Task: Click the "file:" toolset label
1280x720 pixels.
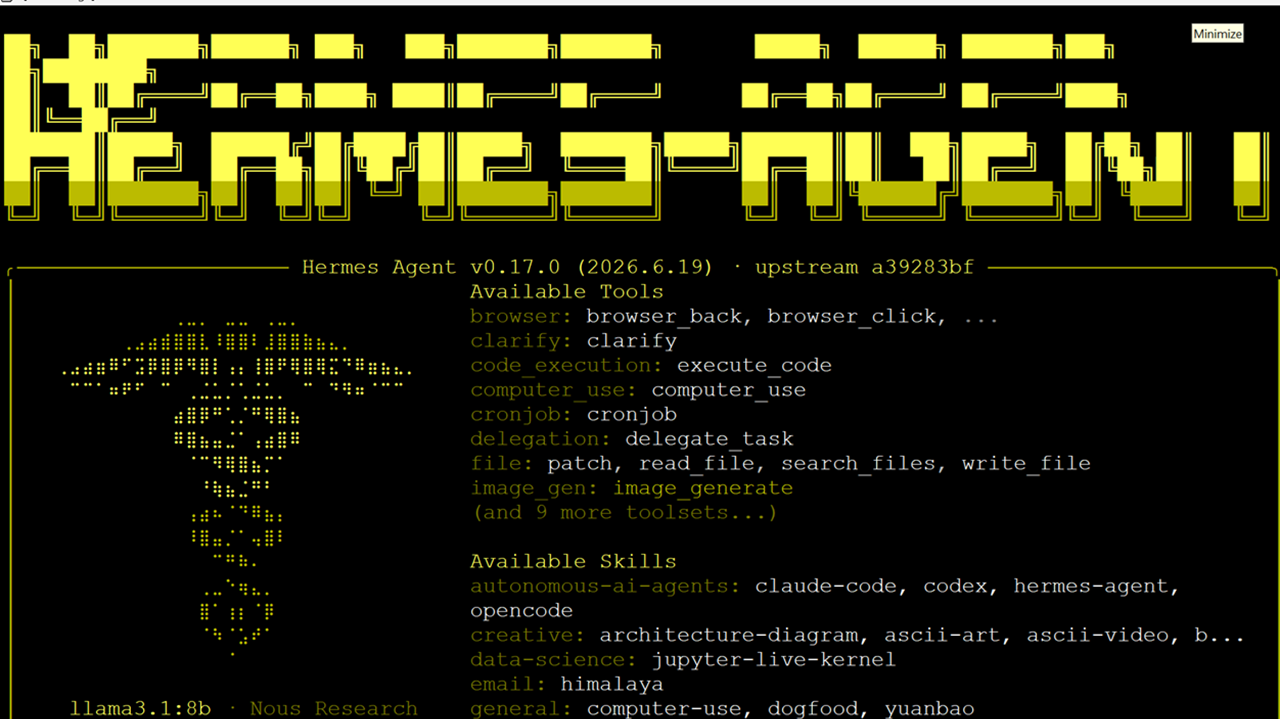Action: 502,464
